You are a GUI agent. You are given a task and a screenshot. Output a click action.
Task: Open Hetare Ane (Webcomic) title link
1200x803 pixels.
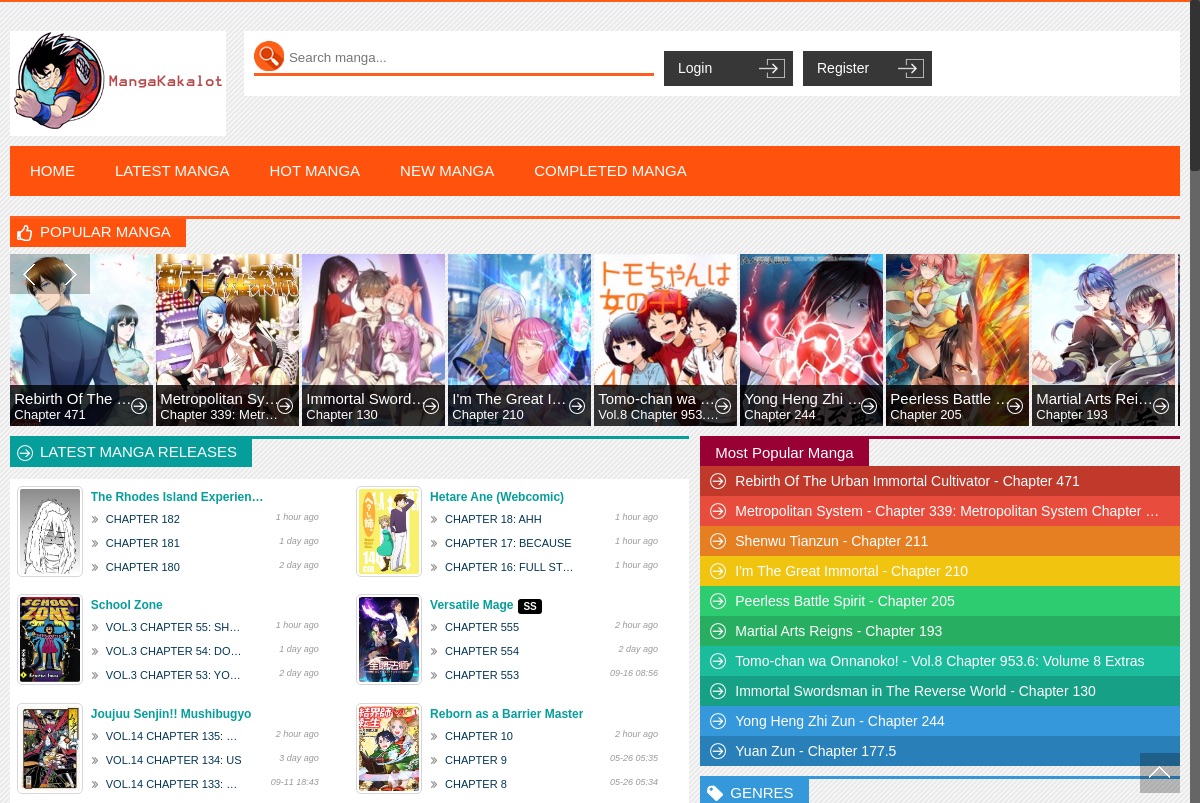click(497, 497)
